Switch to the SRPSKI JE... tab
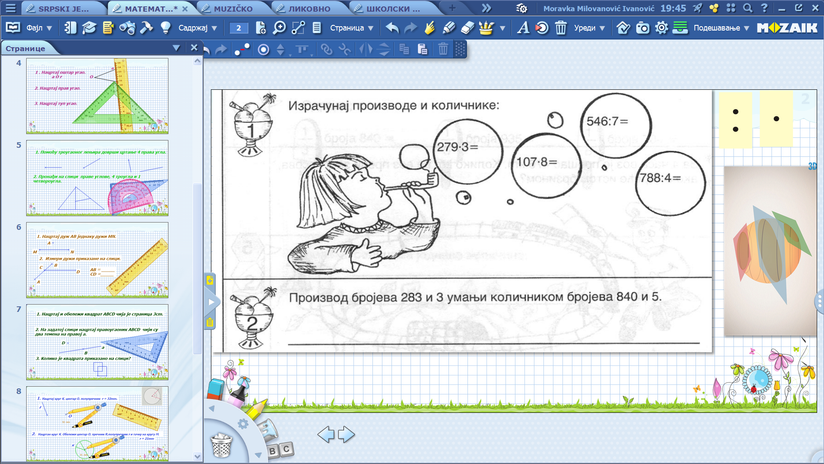 [x=64, y=9]
